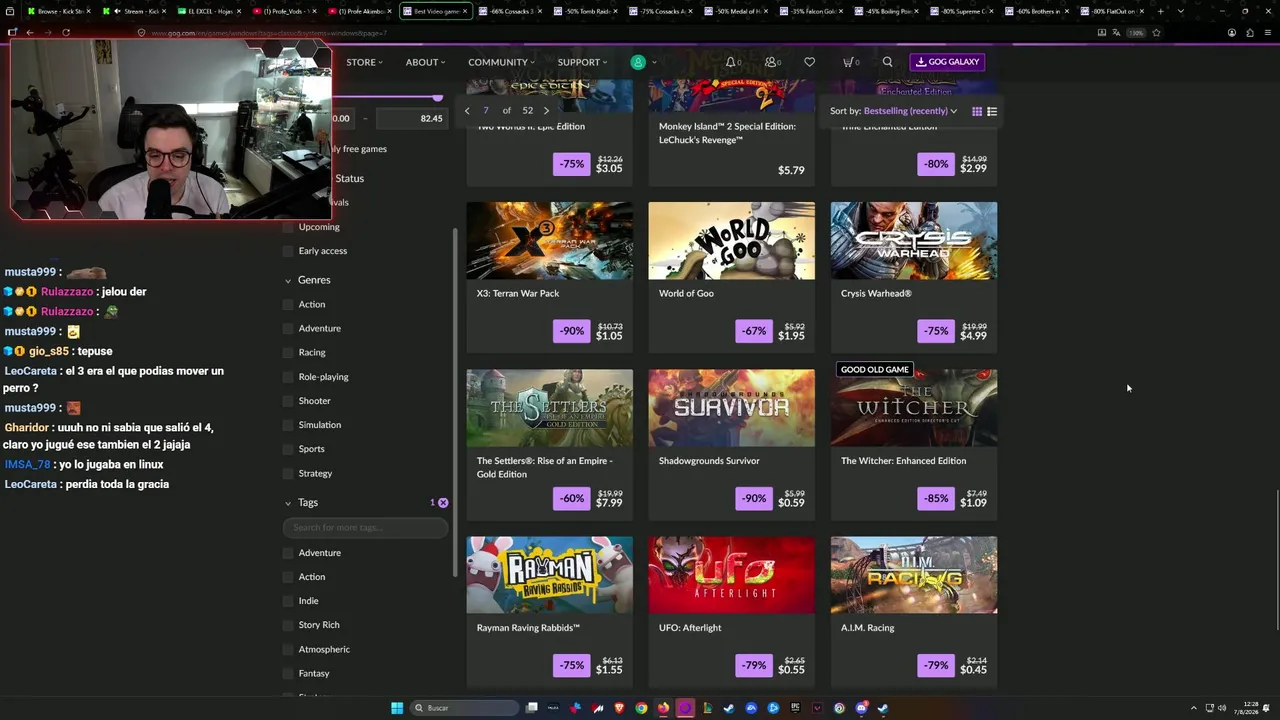Viewport: 1280px width, 720px height.
Task: Open Discord from taskbar
Action: click(x=861, y=708)
